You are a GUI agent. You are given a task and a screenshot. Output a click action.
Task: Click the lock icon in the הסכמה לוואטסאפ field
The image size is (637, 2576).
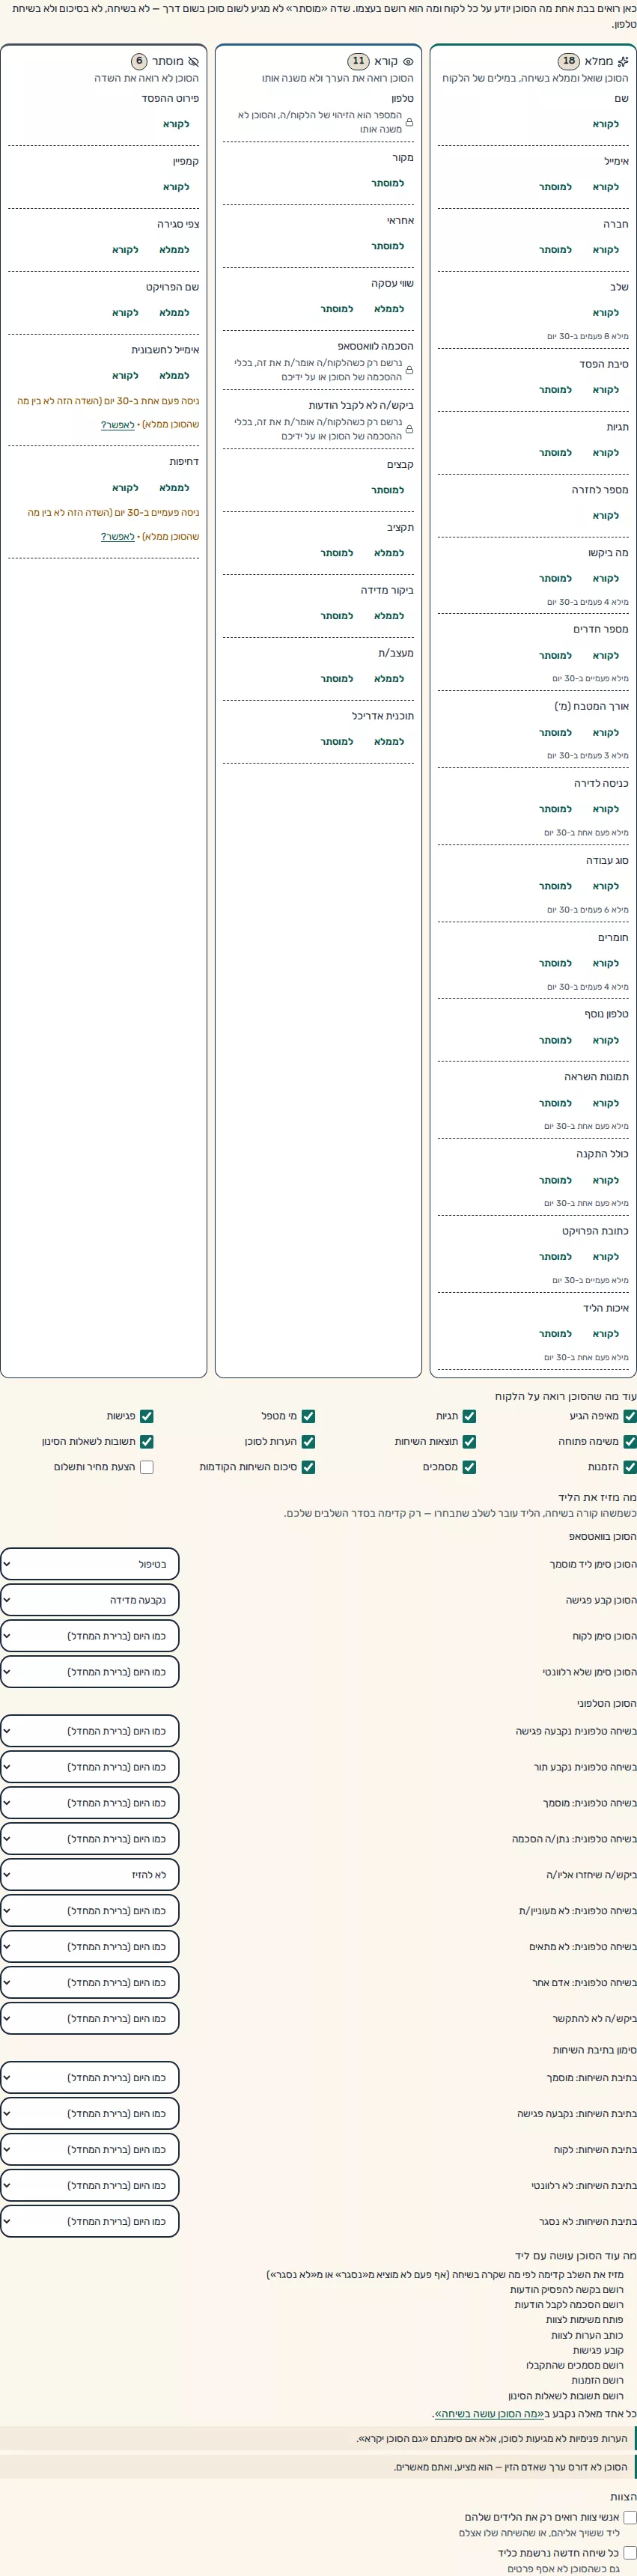pyautogui.click(x=409, y=370)
